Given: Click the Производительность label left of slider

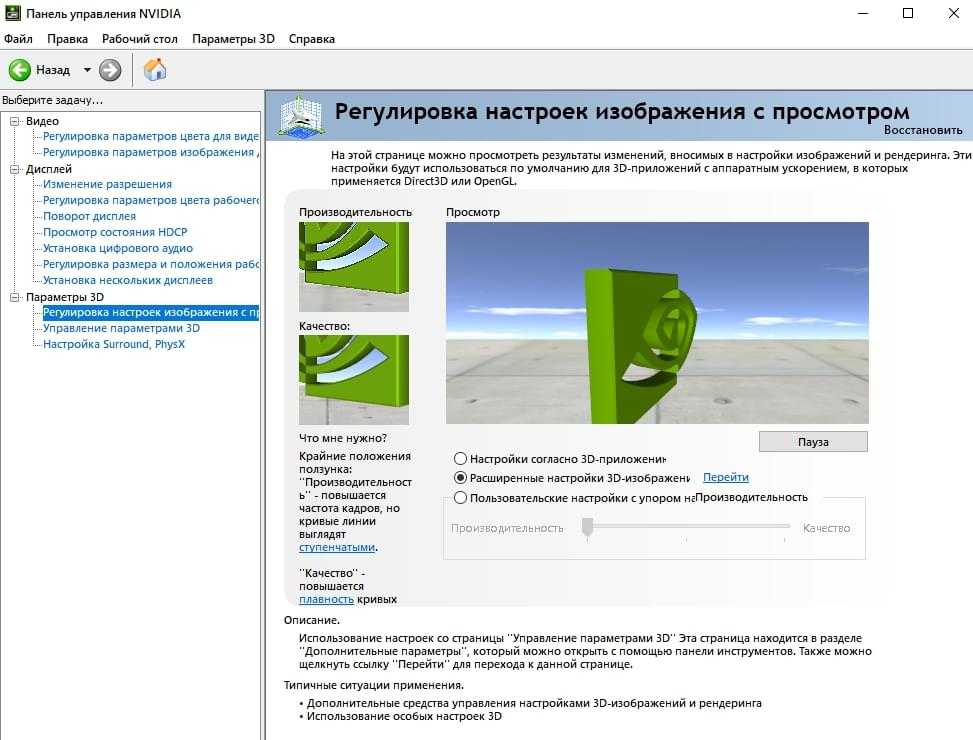Looking at the screenshot, I should 507,528.
